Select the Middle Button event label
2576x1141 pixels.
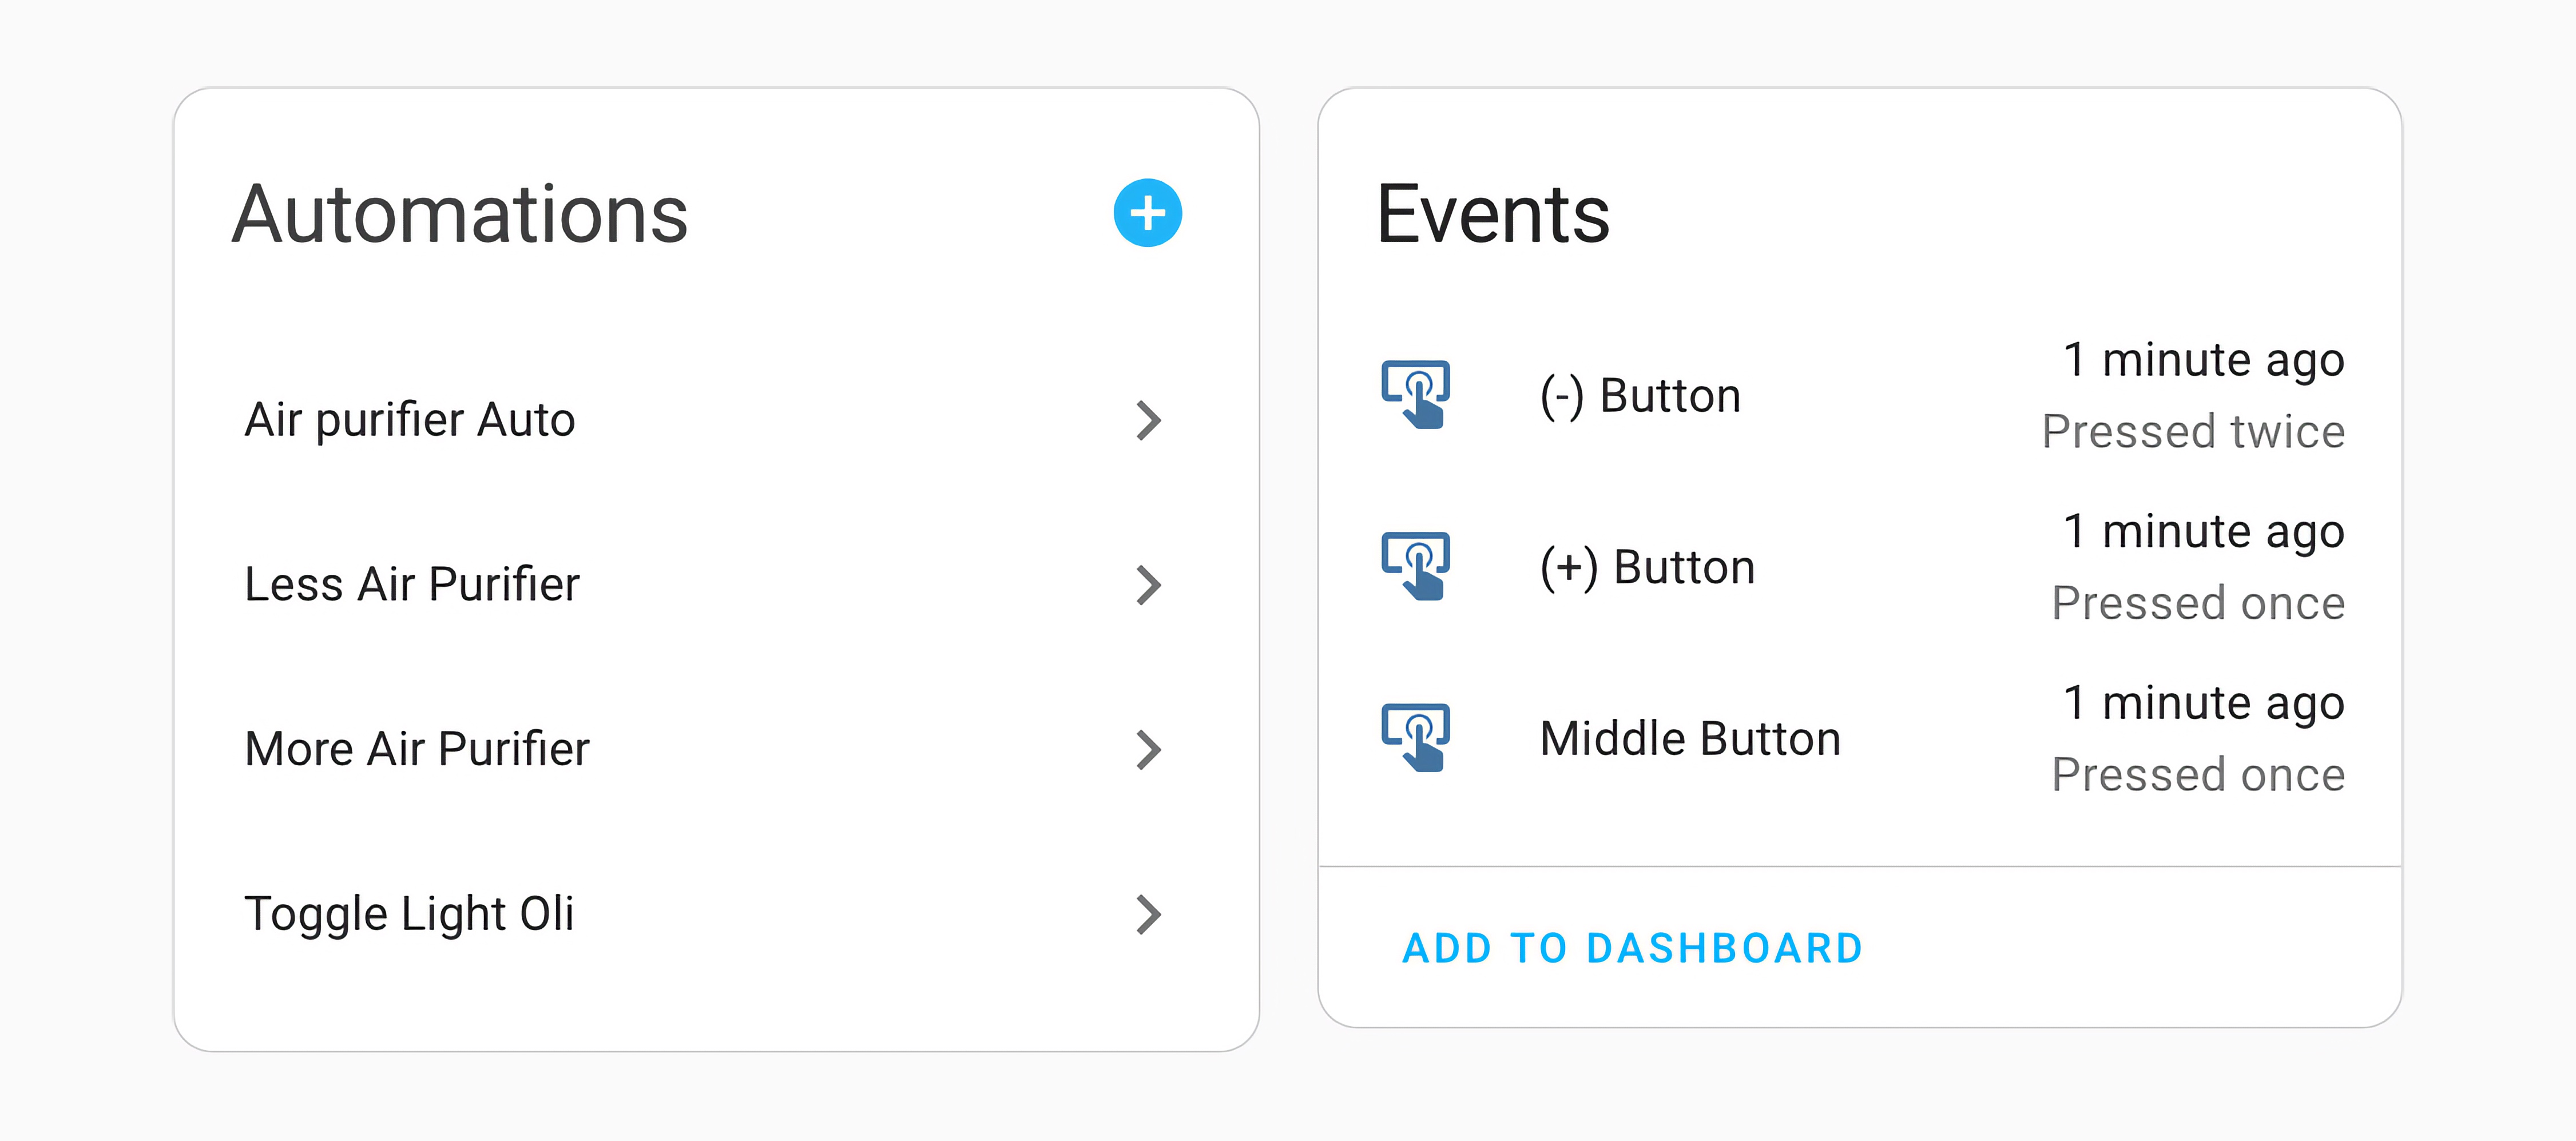point(1690,739)
